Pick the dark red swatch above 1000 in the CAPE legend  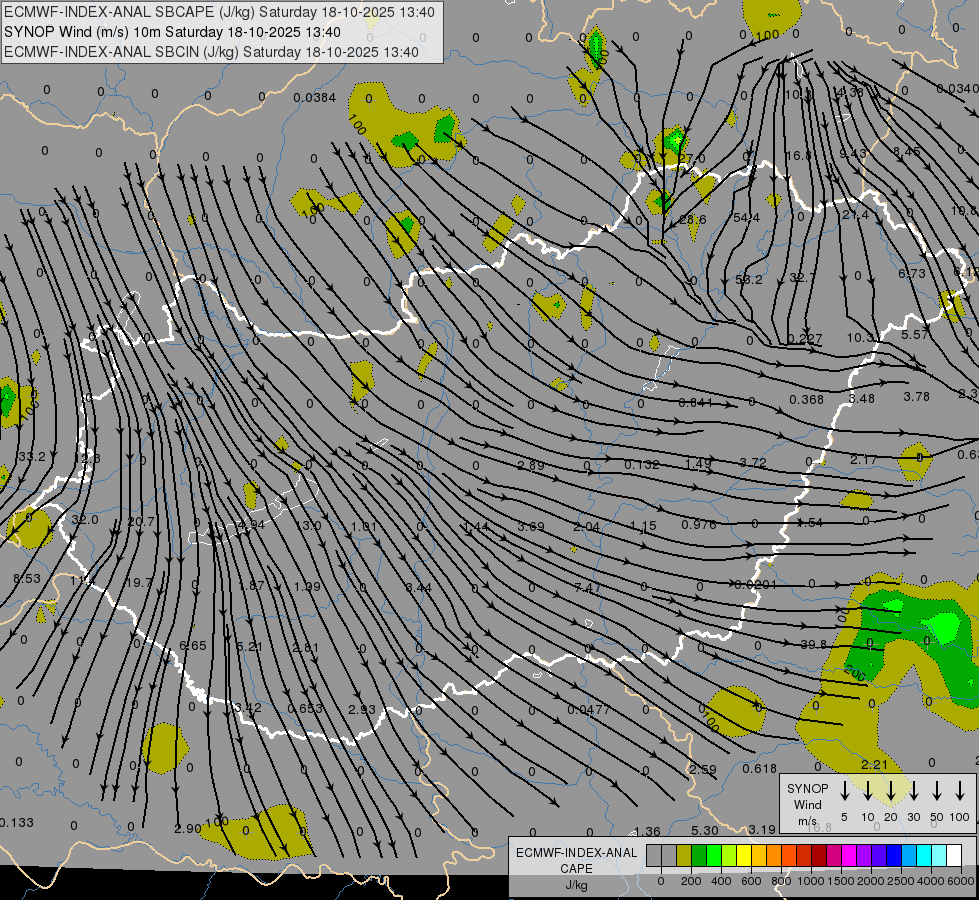click(x=819, y=856)
